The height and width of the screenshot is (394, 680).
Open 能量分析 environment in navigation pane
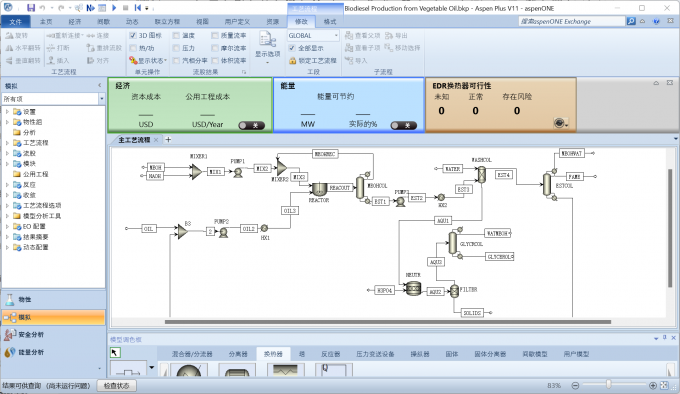tap(31, 352)
